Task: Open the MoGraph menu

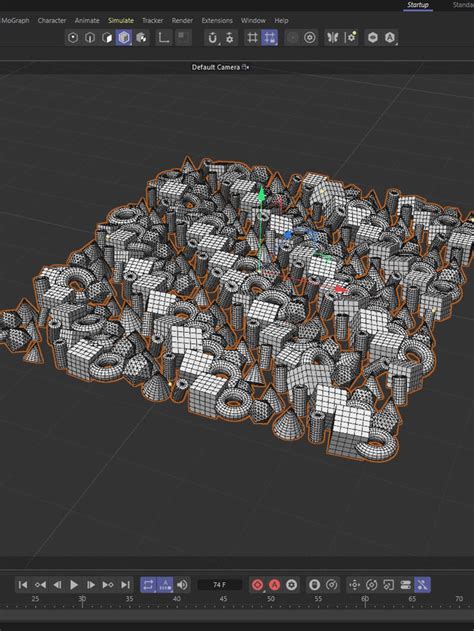Action: [15, 21]
